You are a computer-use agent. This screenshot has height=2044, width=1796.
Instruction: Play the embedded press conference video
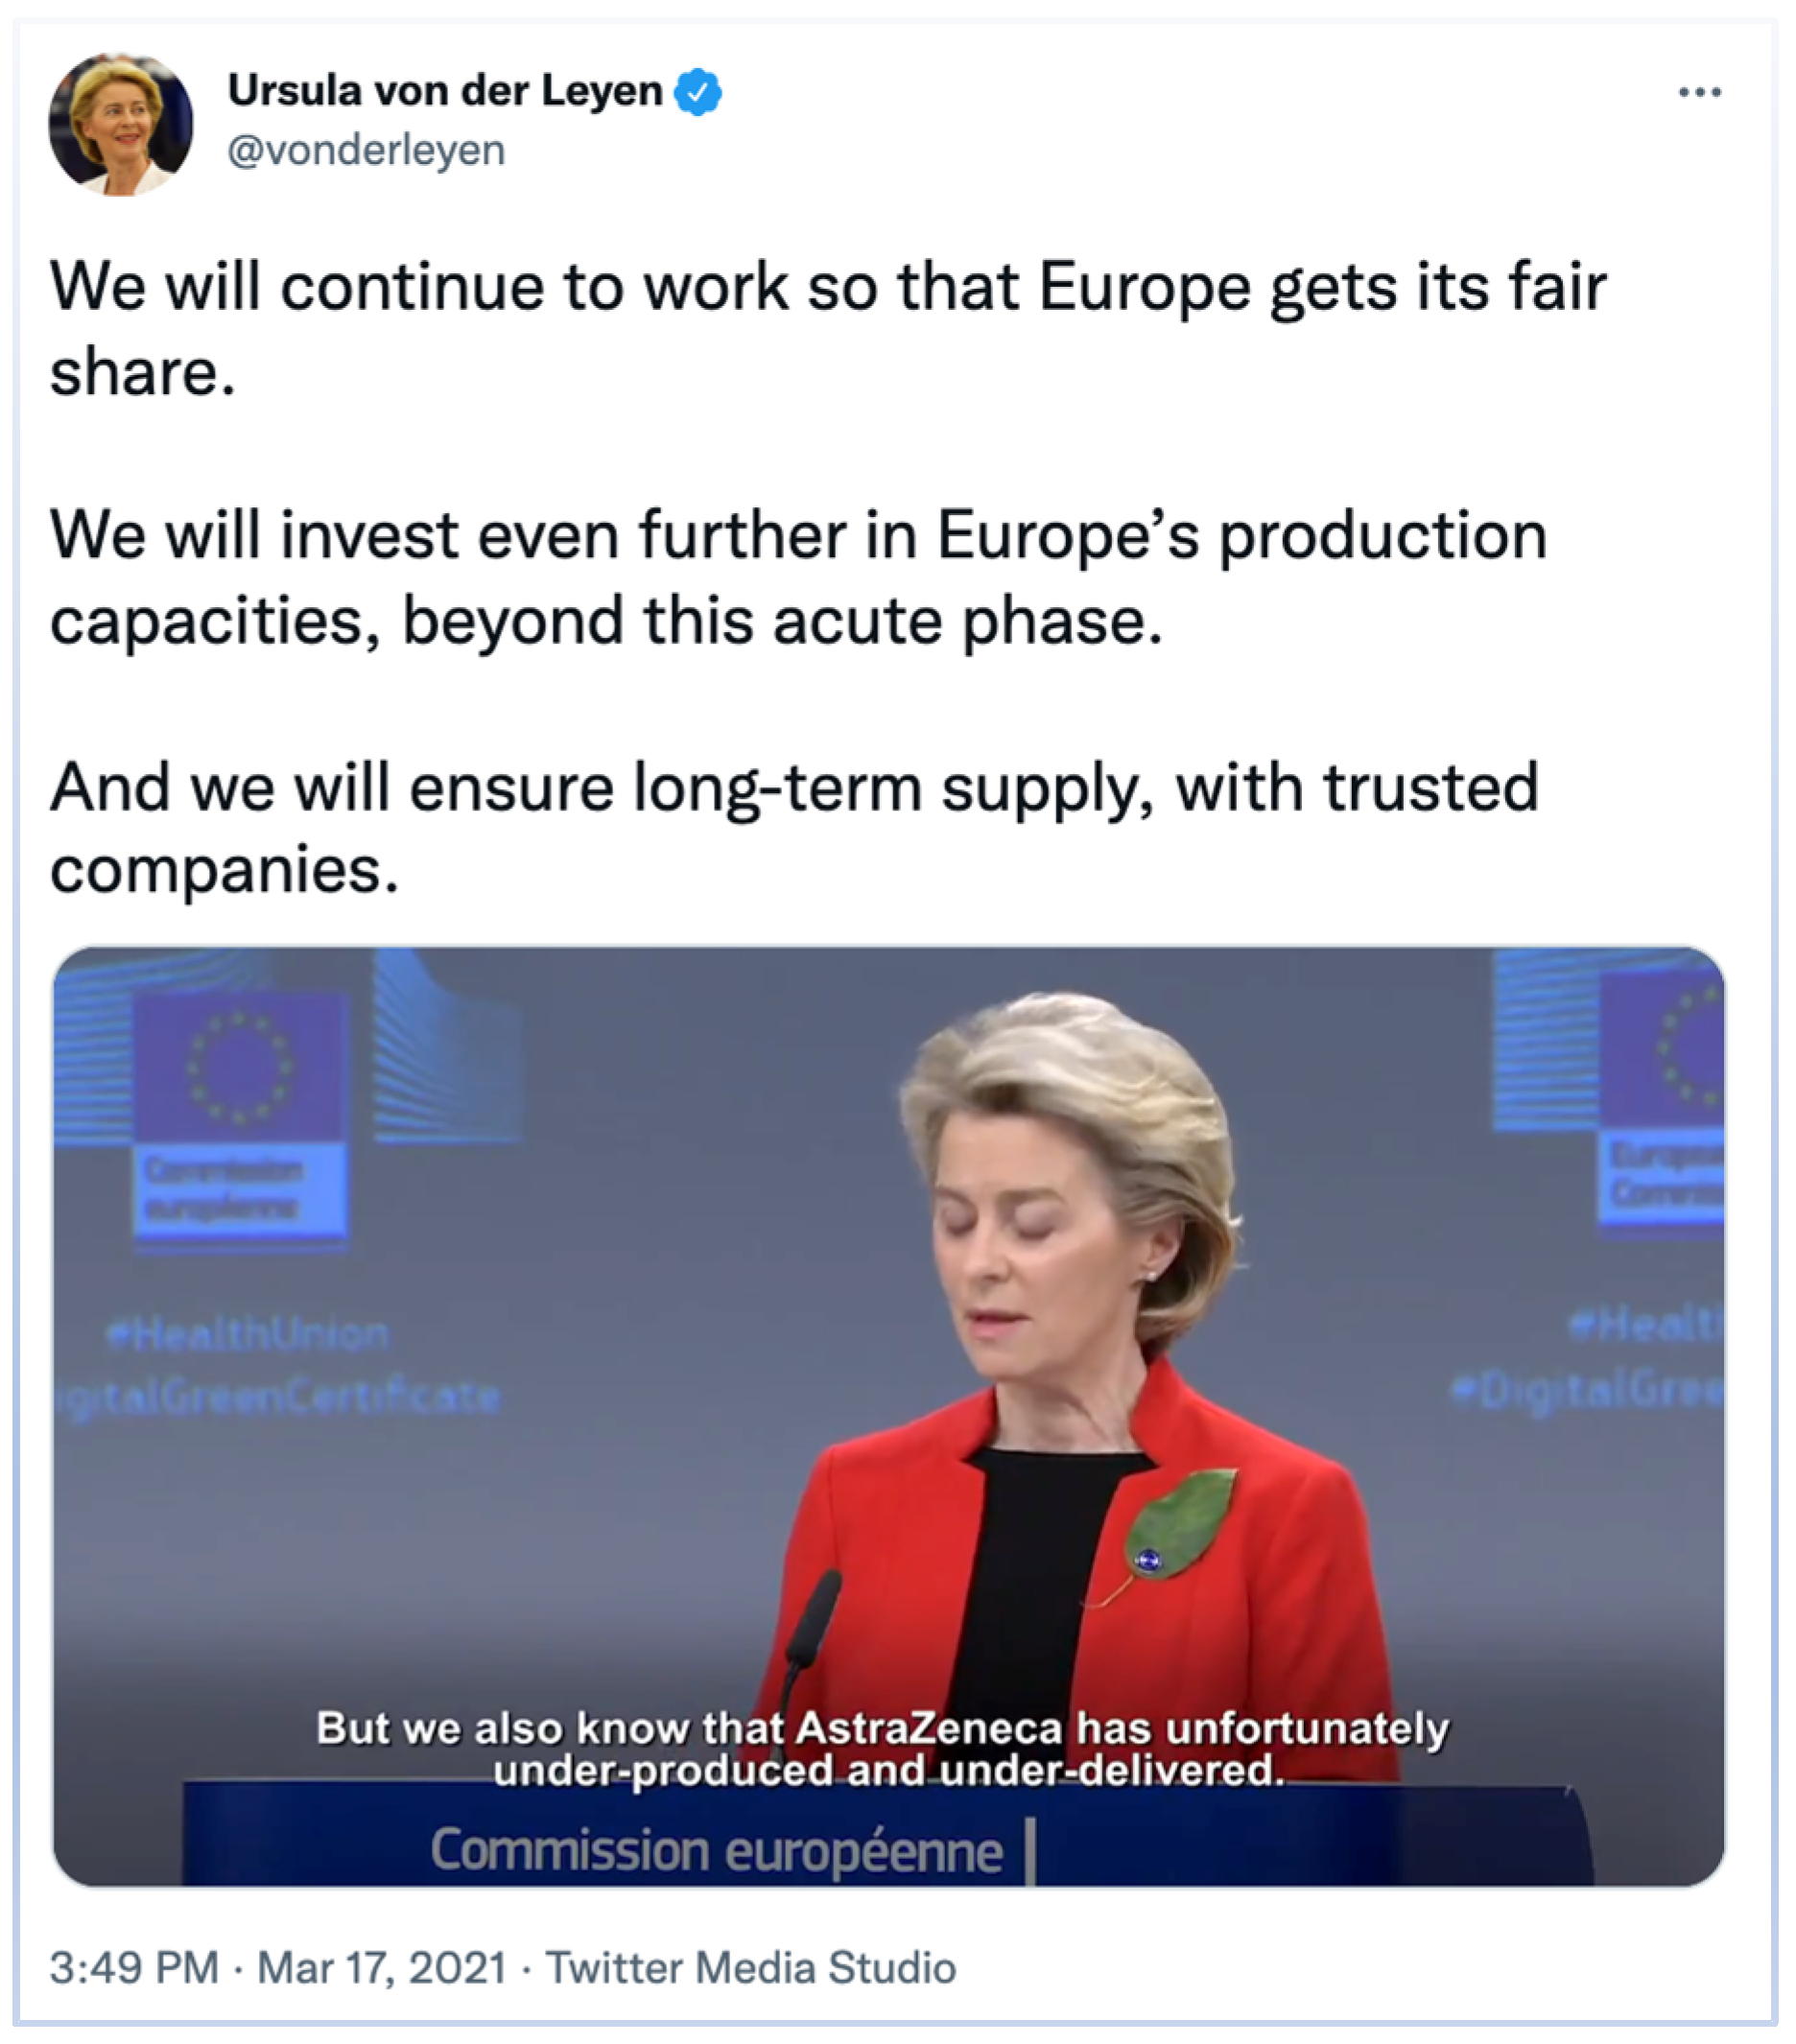[x=888, y=1415]
